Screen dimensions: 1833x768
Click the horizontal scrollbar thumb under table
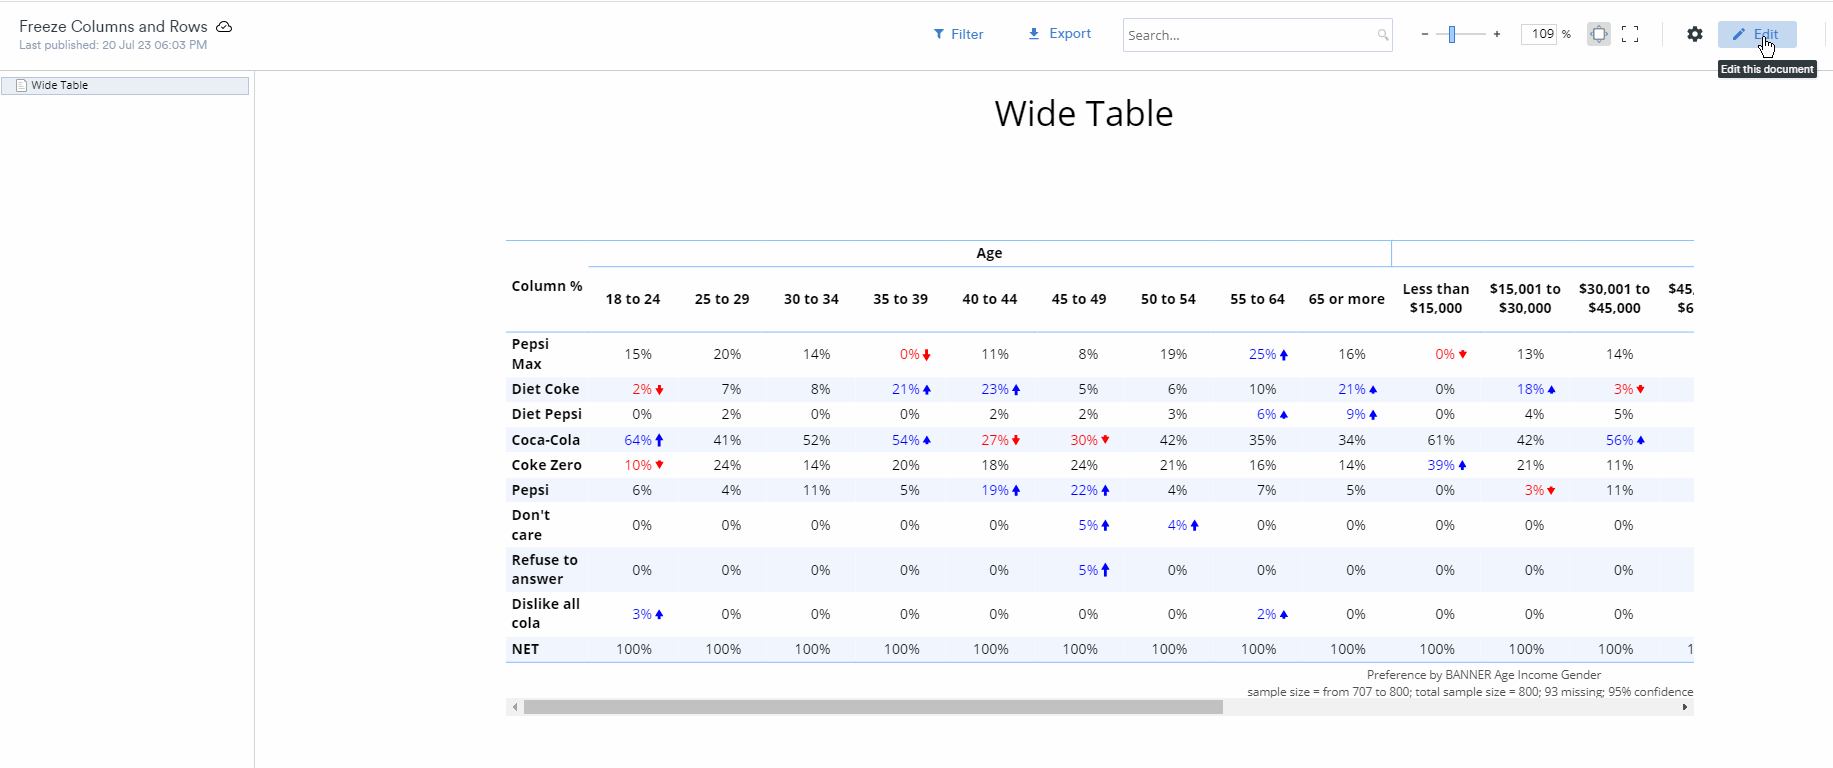pyautogui.click(x=873, y=707)
